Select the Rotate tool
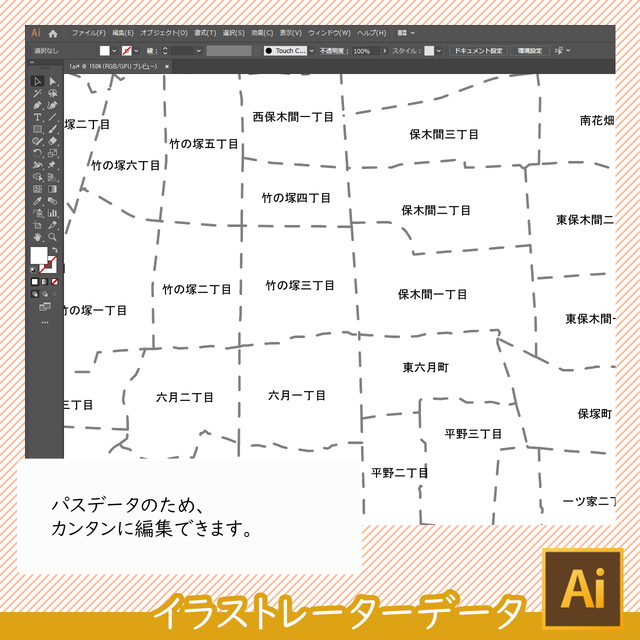Image resolution: width=640 pixels, height=640 pixels. pos(38,153)
